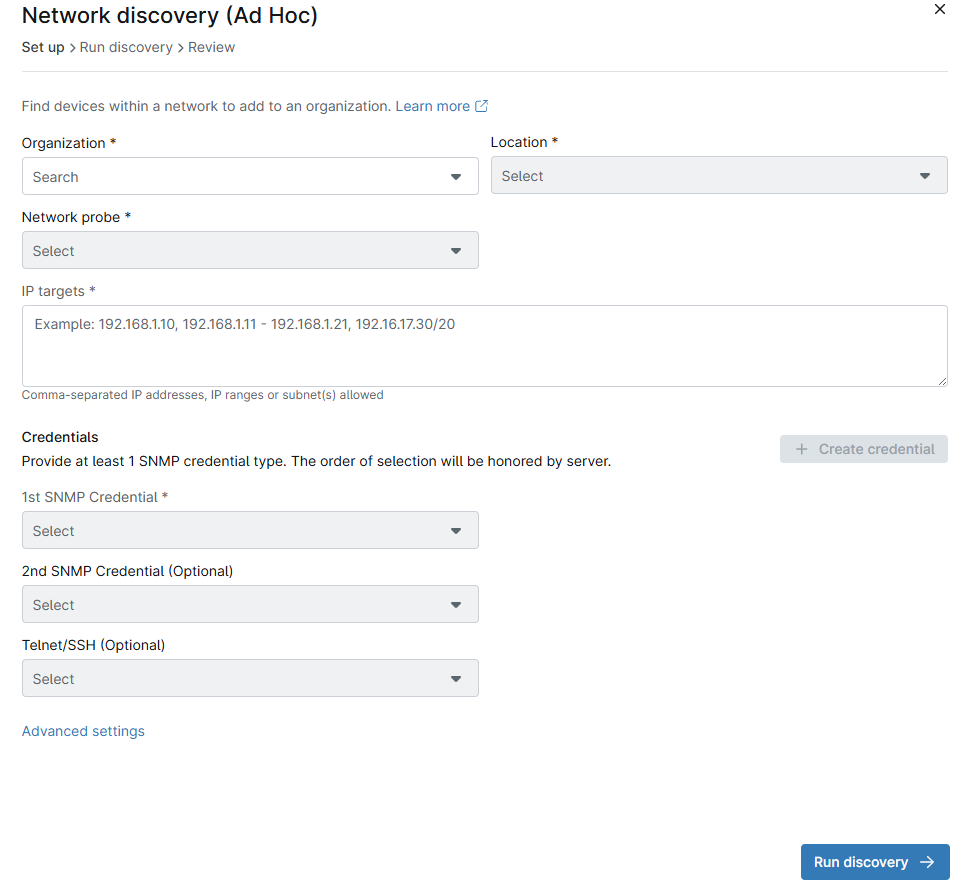This screenshot has height=888, width=972.
Task: Select the Set up breadcrumb step
Action: point(43,47)
